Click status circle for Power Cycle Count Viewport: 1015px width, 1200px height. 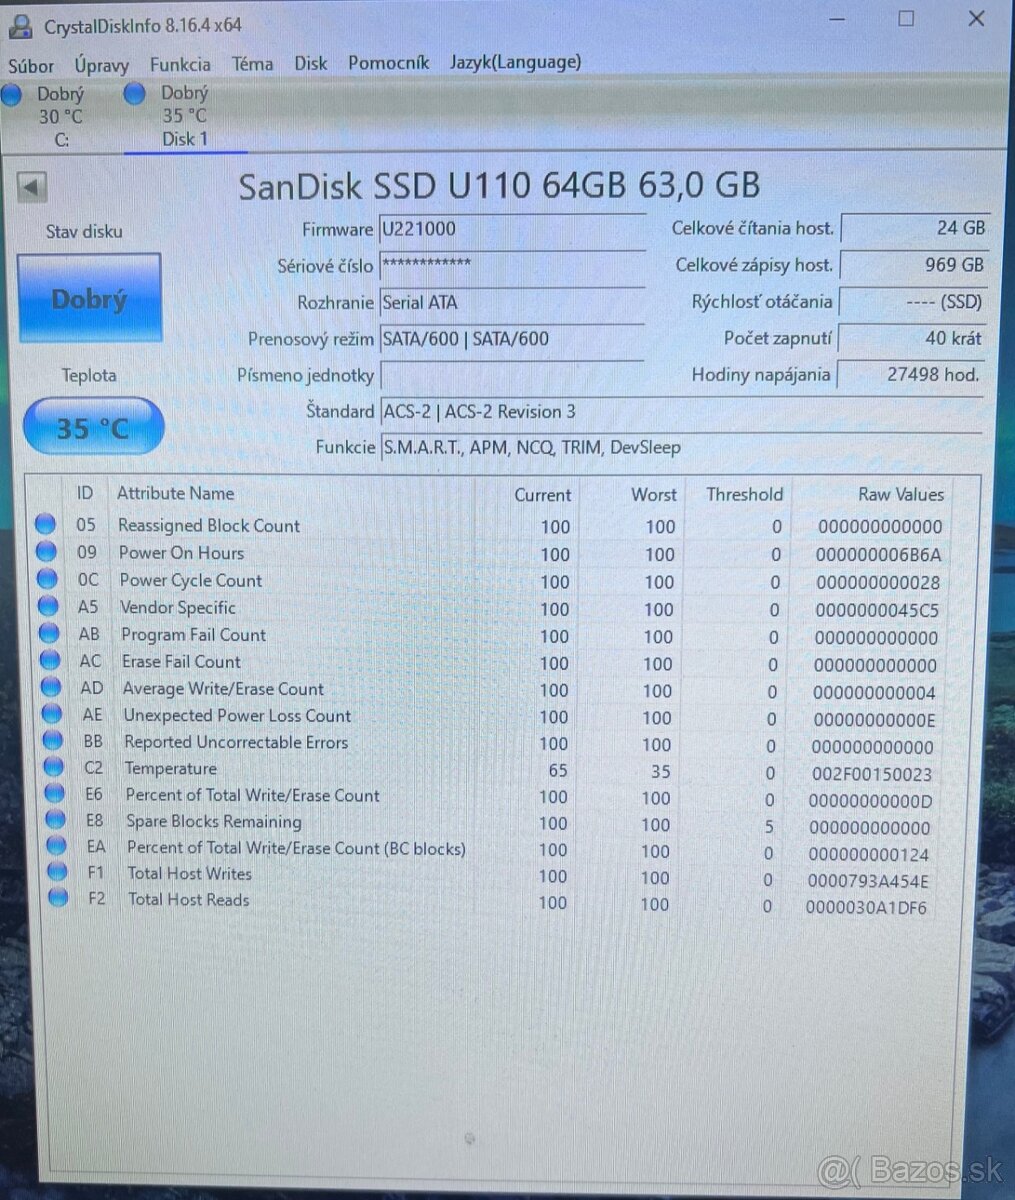tap(47, 578)
